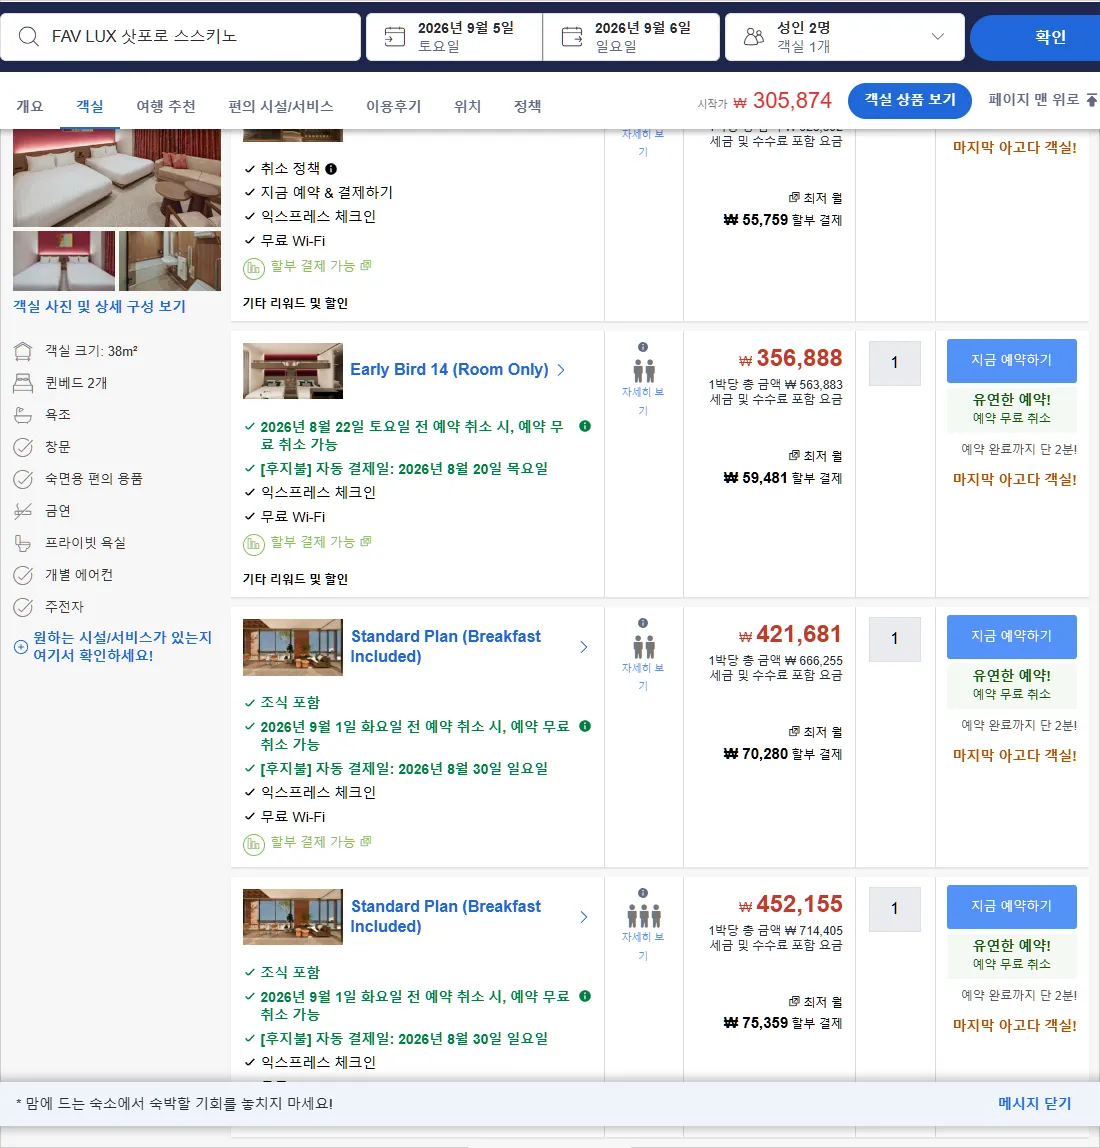Expand the guests and rooms dropdown

click(x=937, y=37)
